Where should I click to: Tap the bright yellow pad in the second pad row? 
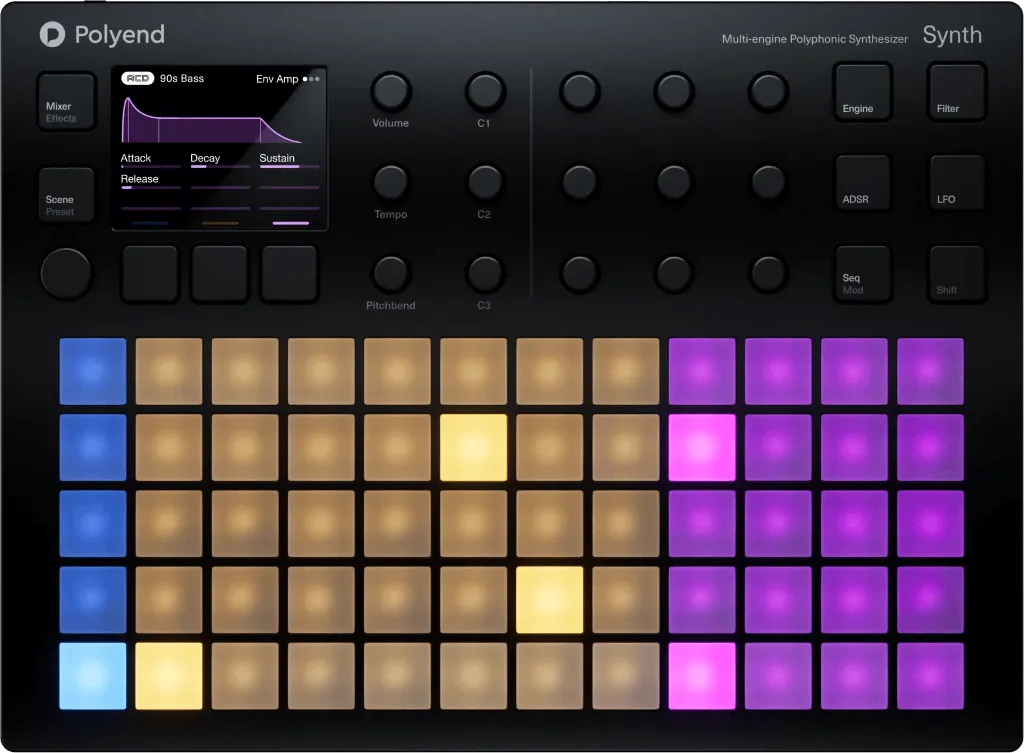[x=473, y=447]
